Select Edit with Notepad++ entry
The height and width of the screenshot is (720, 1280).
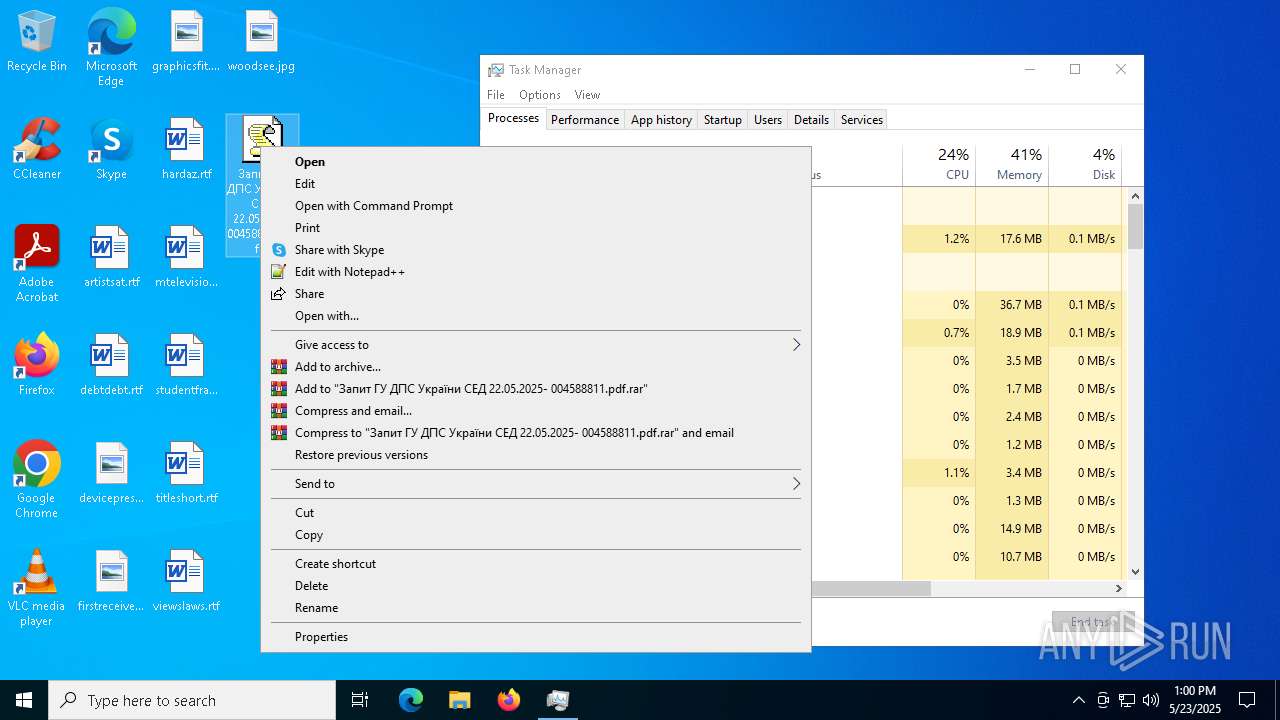[536, 272]
